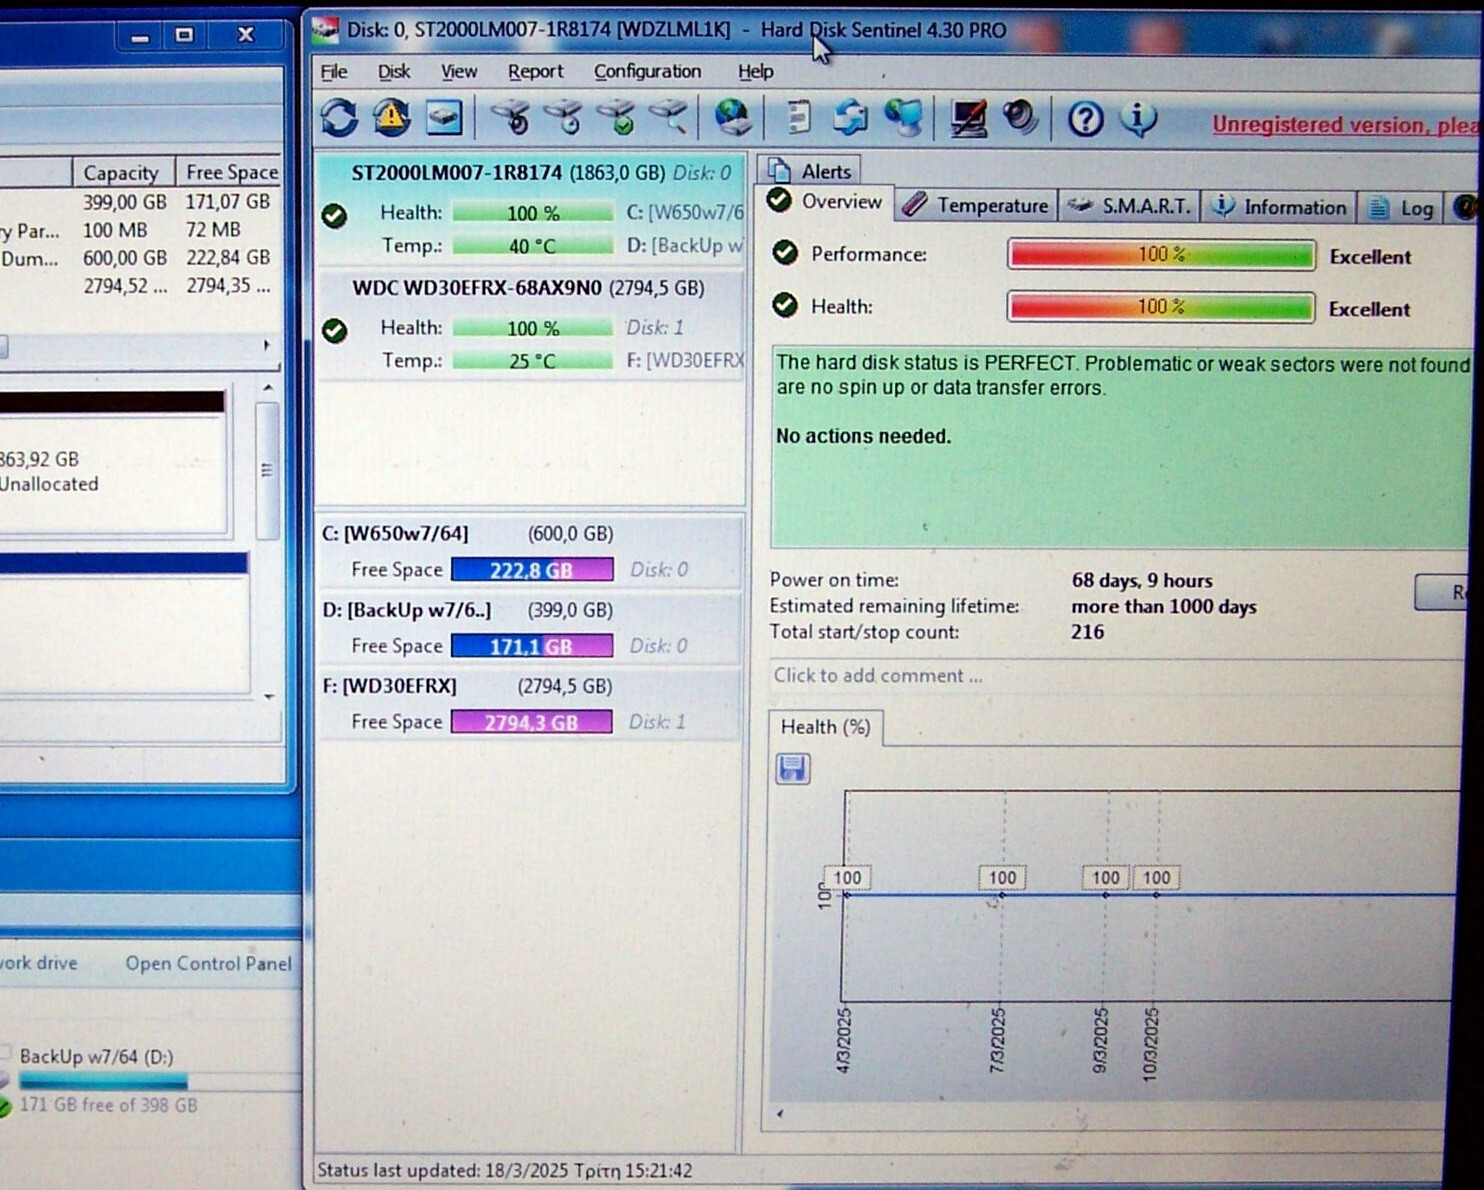Click the scroll-down arrow in left window
The height and width of the screenshot is (1190, 1484).
point(268,697)
